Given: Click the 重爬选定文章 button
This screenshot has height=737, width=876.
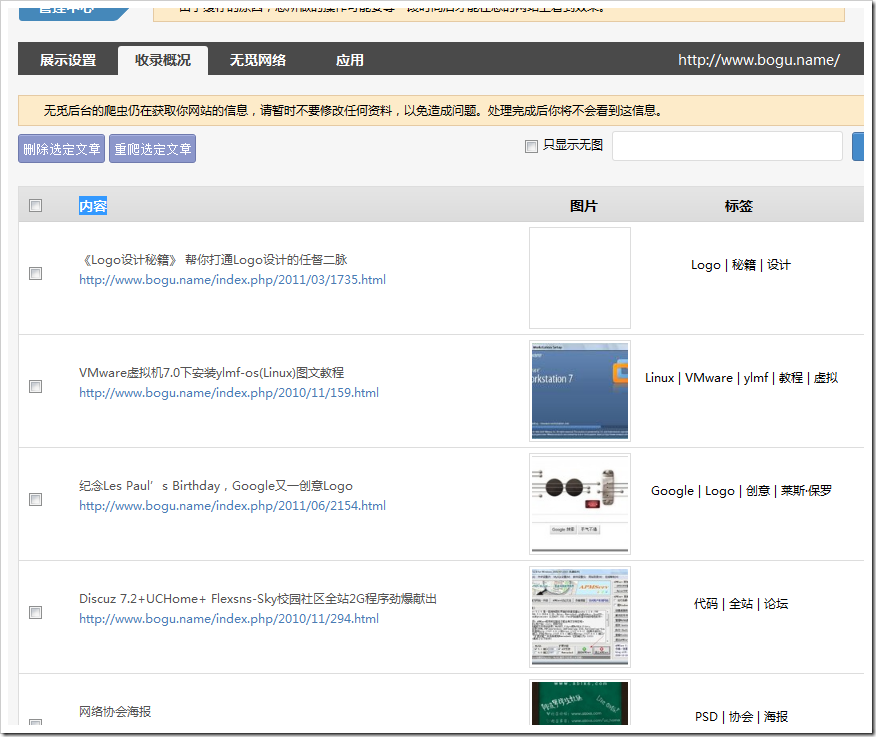Looking at the screenshot, I should click(153, 149).
